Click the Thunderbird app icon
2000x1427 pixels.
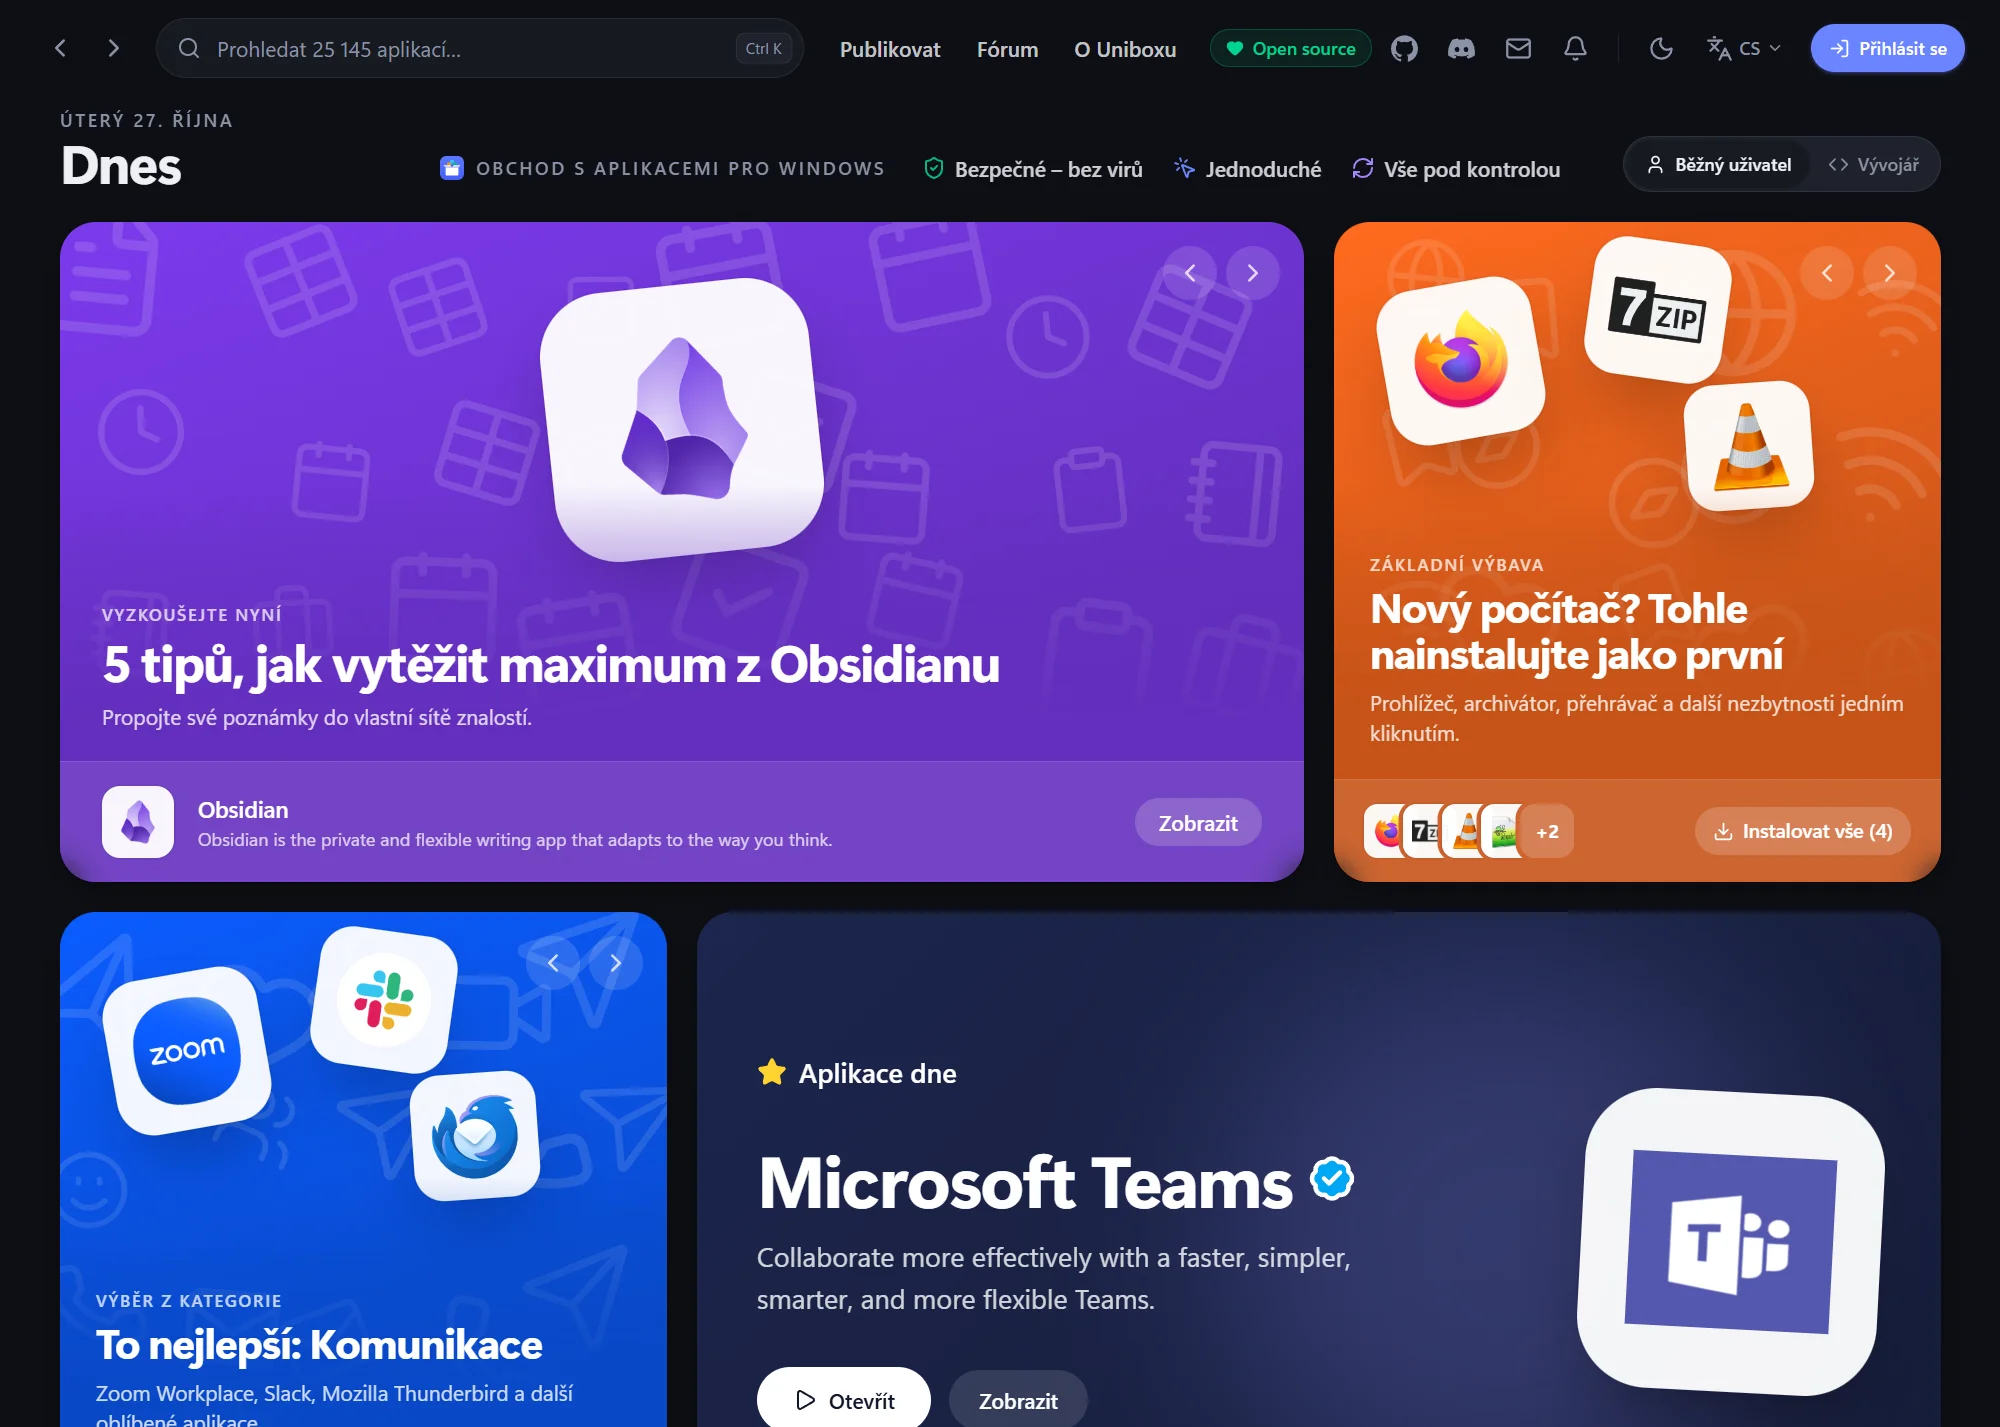[475, 1136]
